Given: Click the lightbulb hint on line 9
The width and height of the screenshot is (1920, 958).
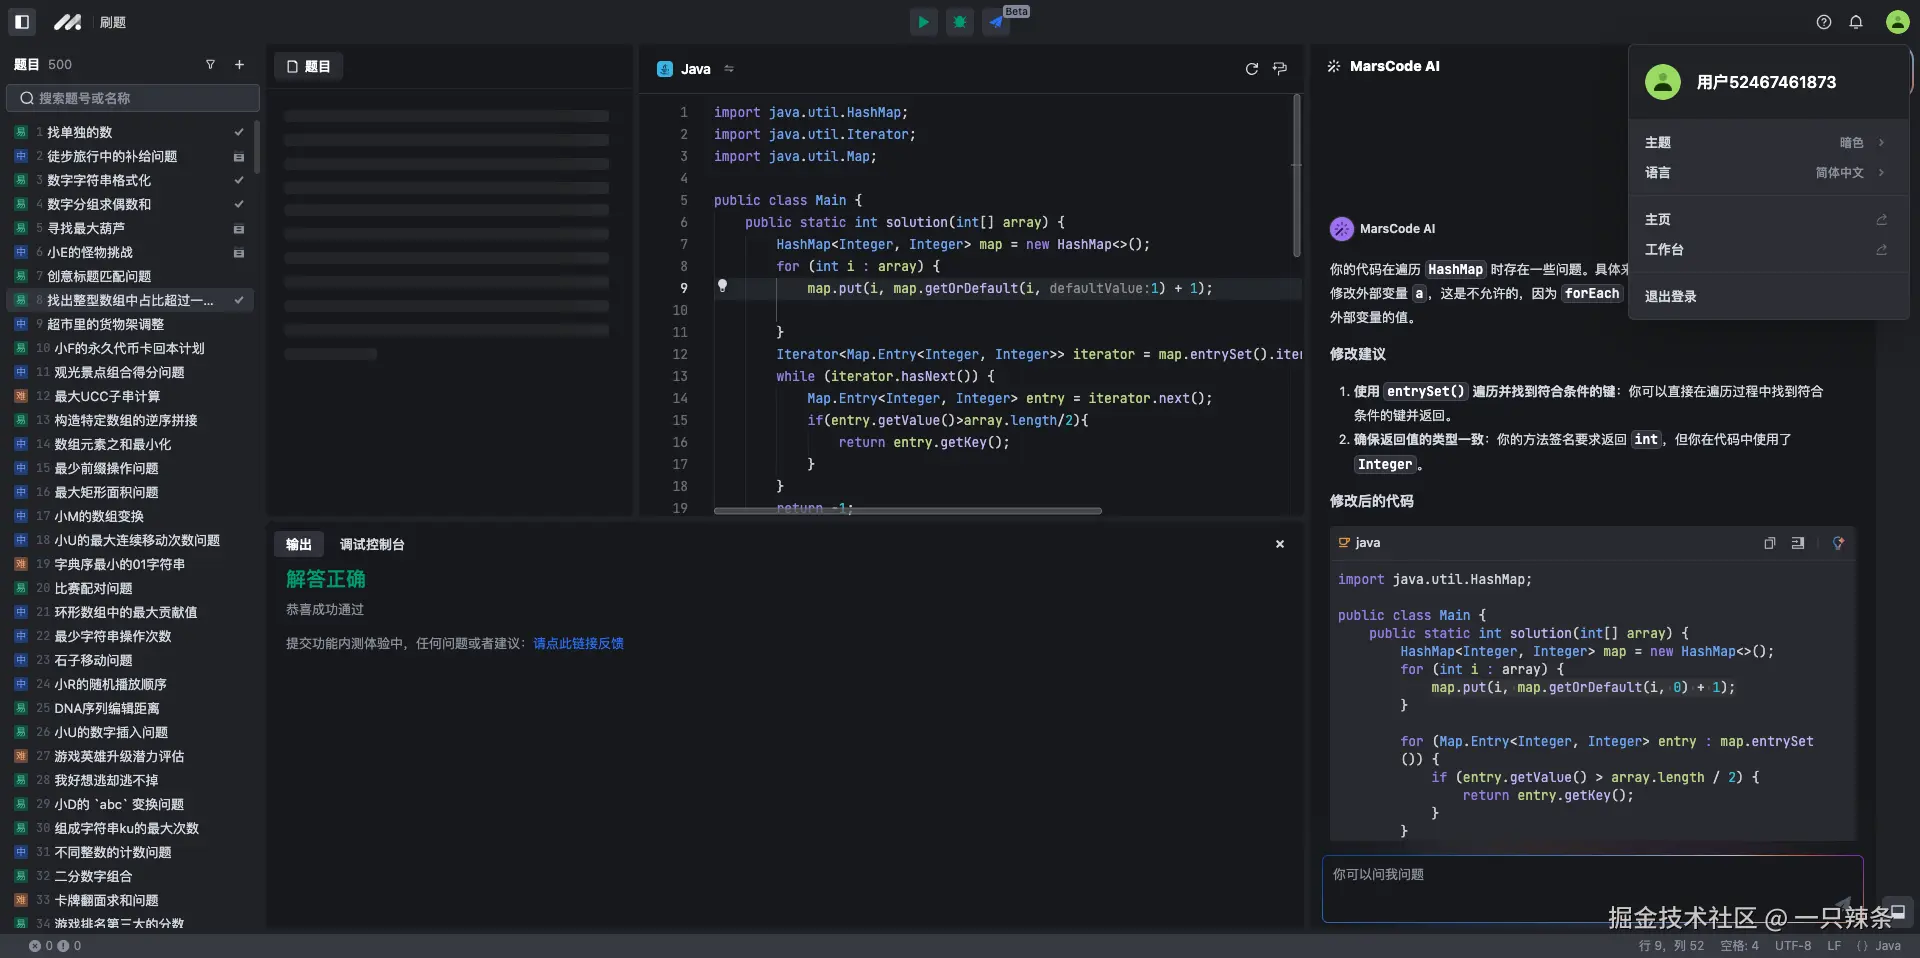Looking at the screenshot, I should [x=722, y=286].
